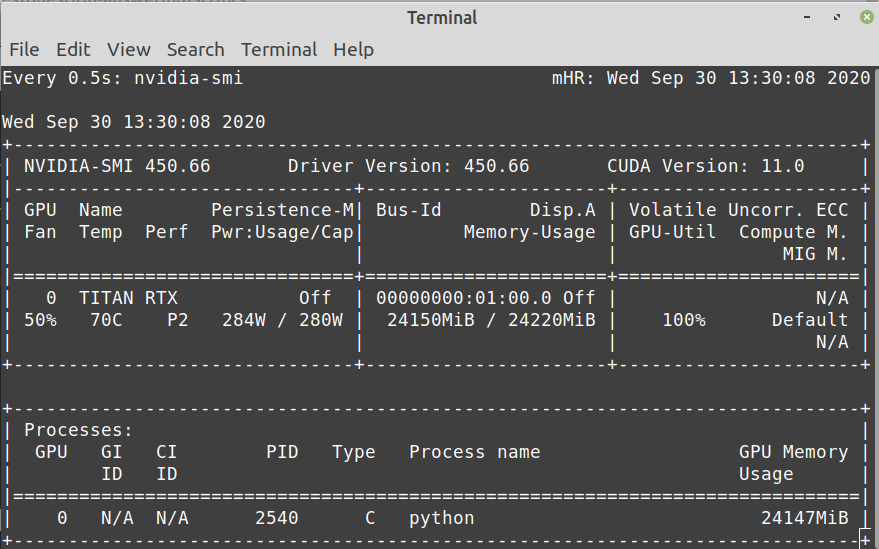Open the File menu
Viewport: 879px width, 549px height.
pos(24,50)
